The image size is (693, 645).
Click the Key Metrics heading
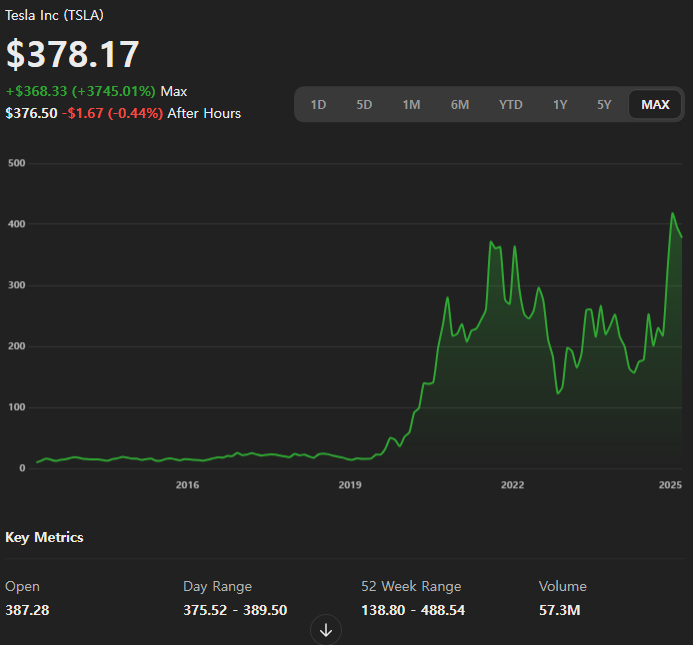pyautogui.click(x=44, y=537)
